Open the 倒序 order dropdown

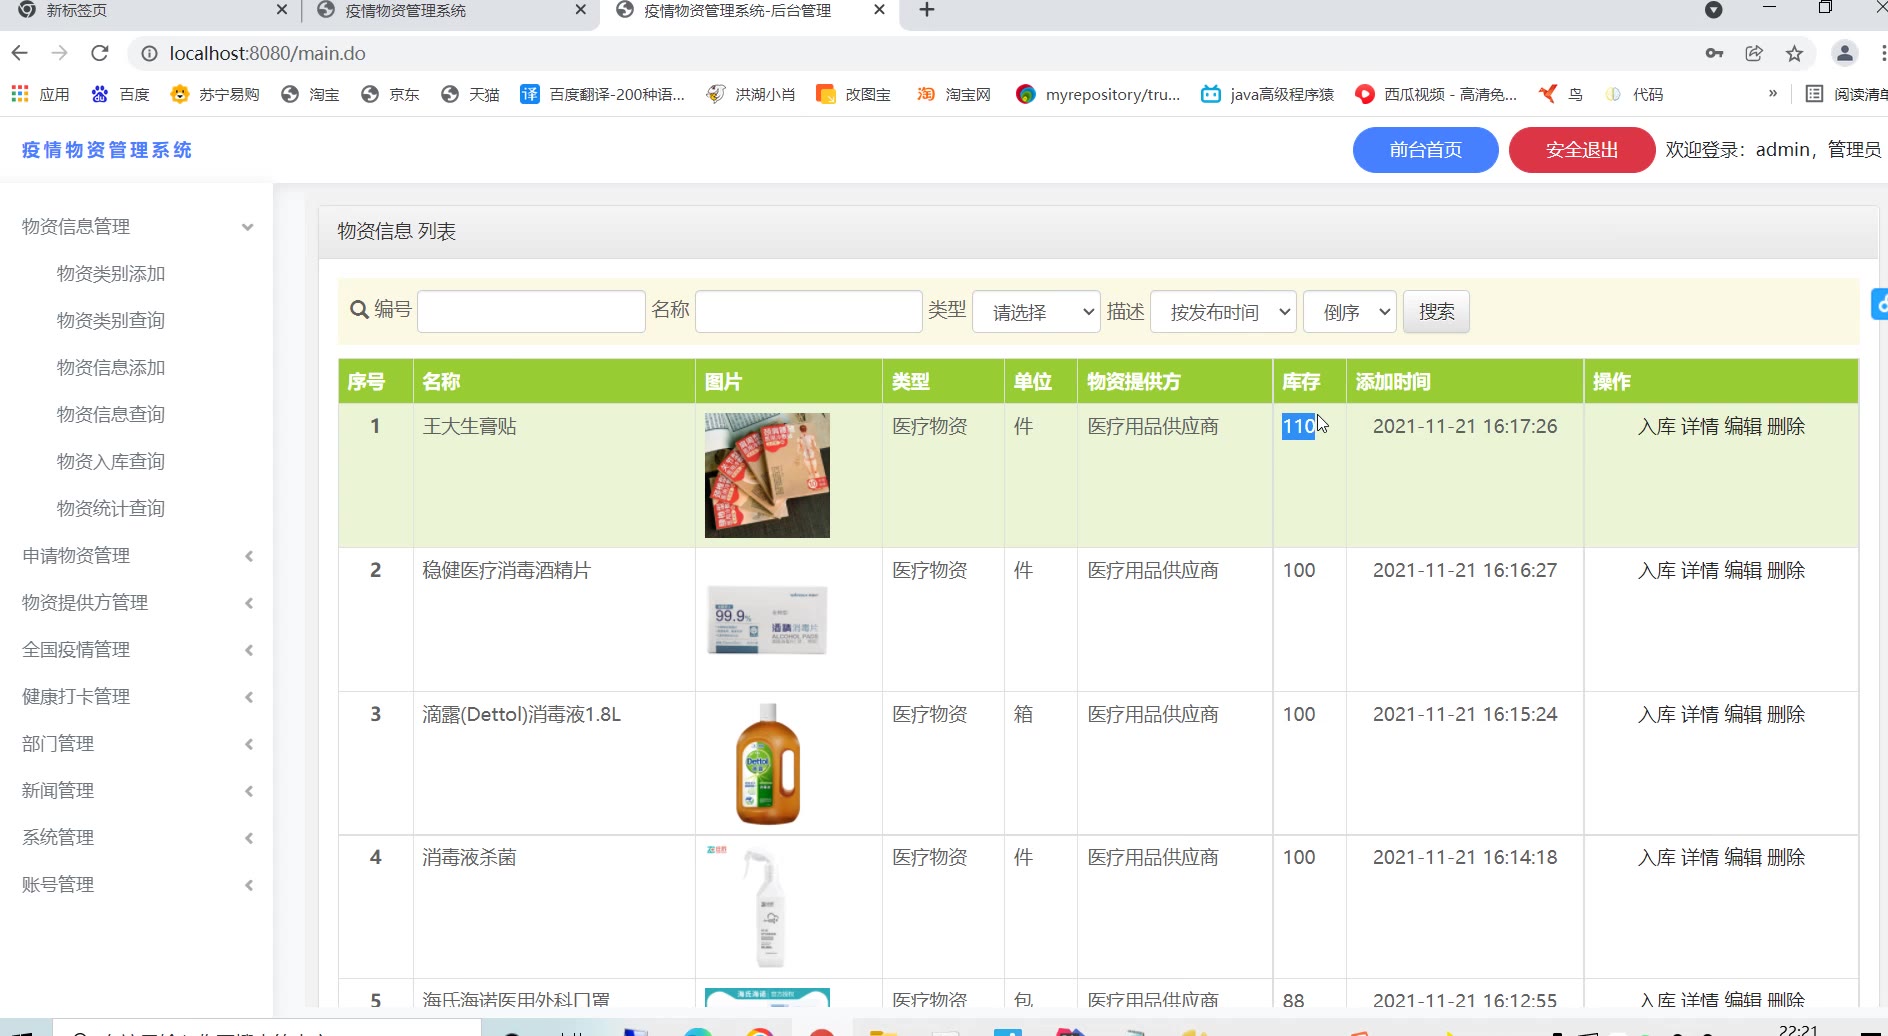[x=1349, y=312]
